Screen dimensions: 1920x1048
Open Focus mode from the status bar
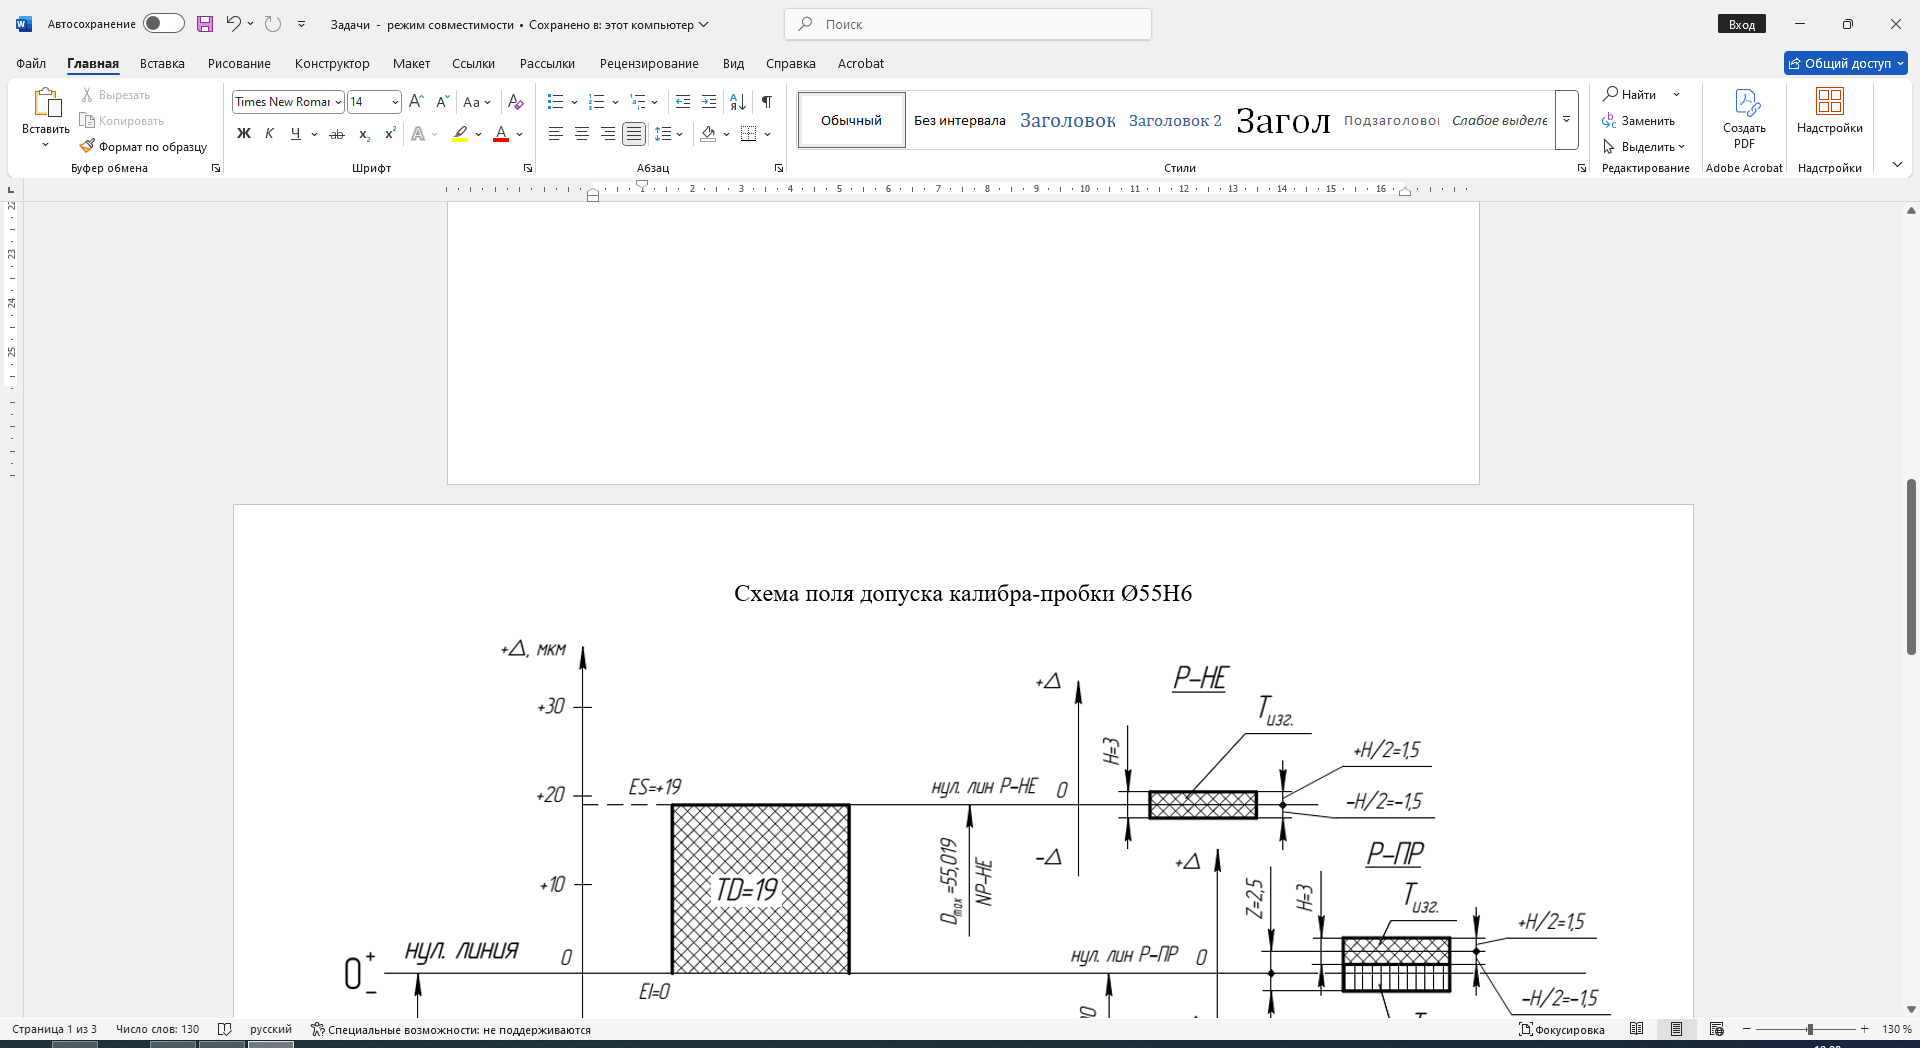[x=1562, y=1029]
